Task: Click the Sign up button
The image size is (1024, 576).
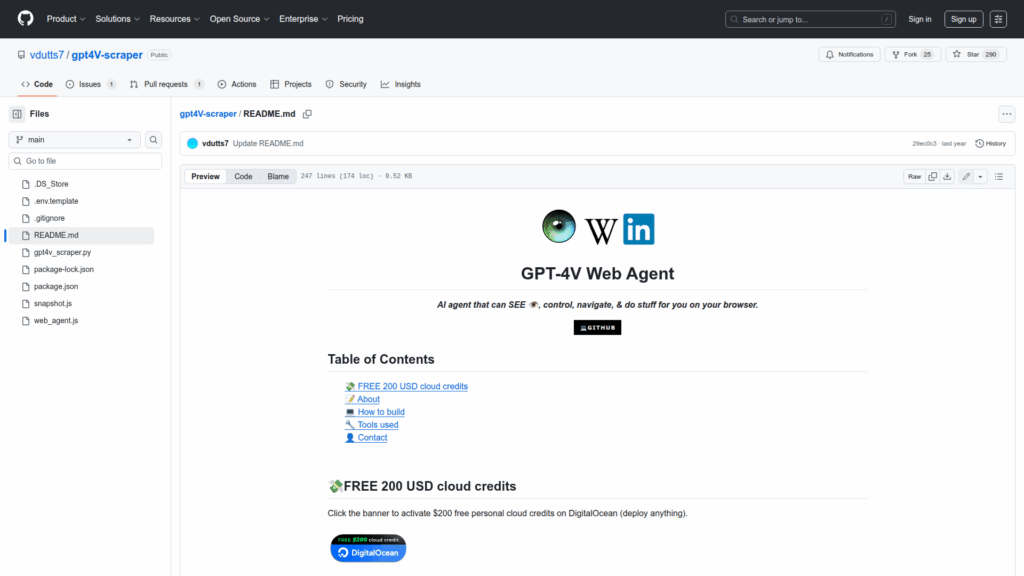Action: [x=963, y=19]
